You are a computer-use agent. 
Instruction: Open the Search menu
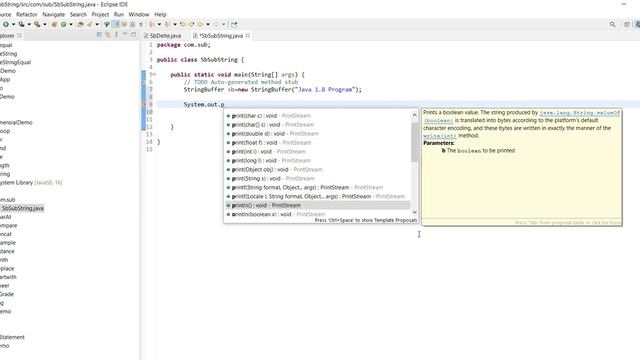point(78,14)
